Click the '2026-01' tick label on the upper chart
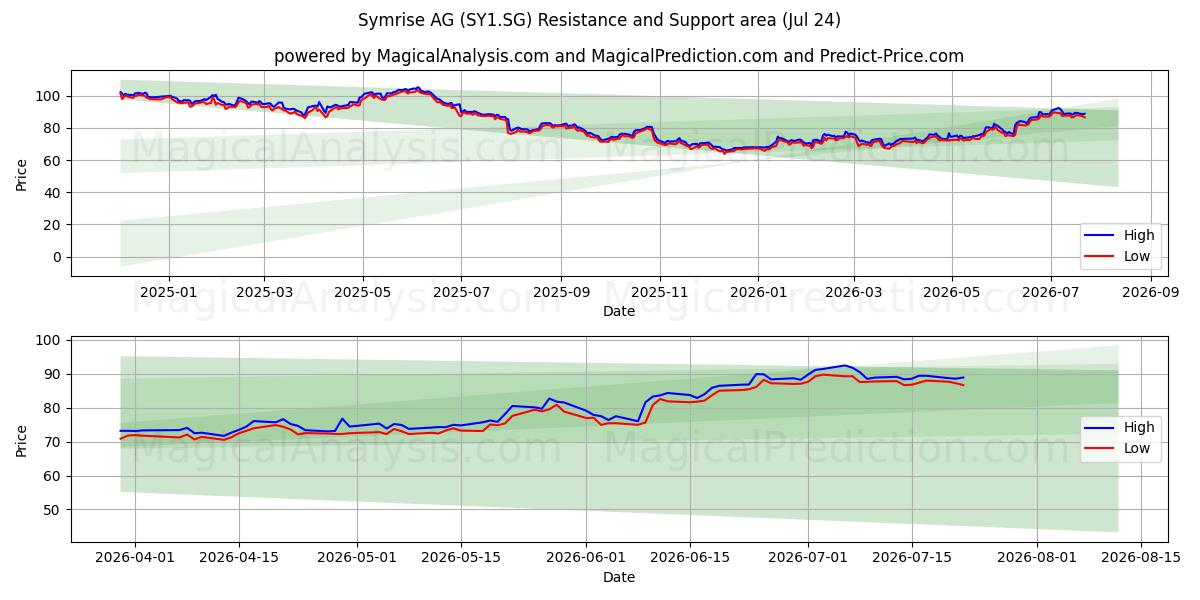The width and height of the screenshot is (1200, 600). [x=758, y=292]
